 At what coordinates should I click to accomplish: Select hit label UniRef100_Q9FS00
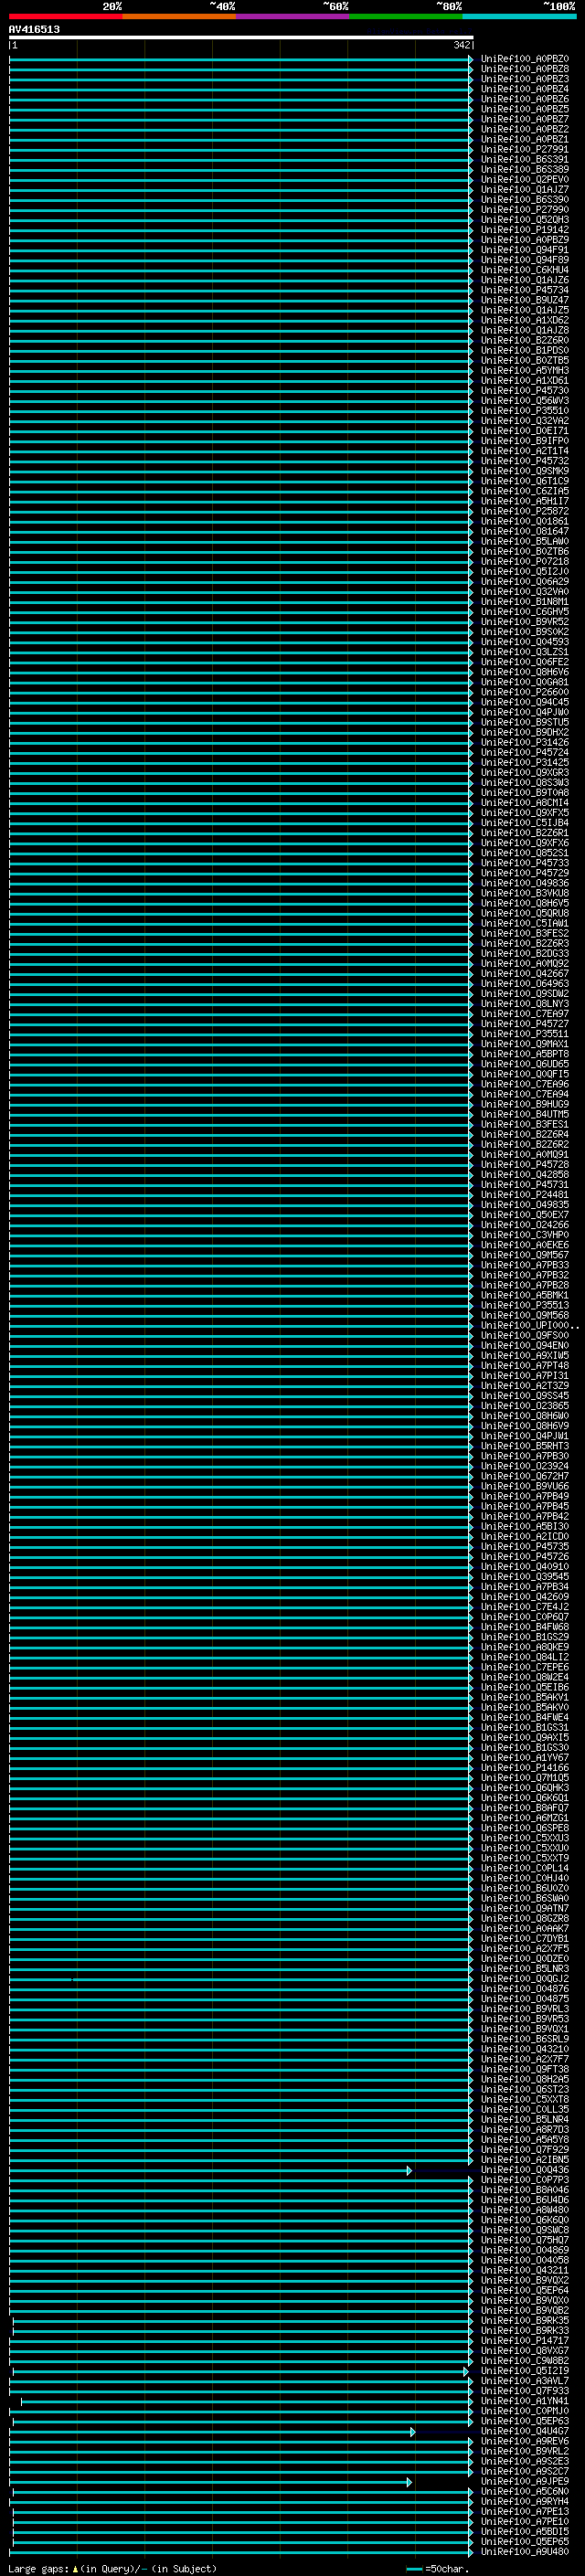click(525, 1335)
